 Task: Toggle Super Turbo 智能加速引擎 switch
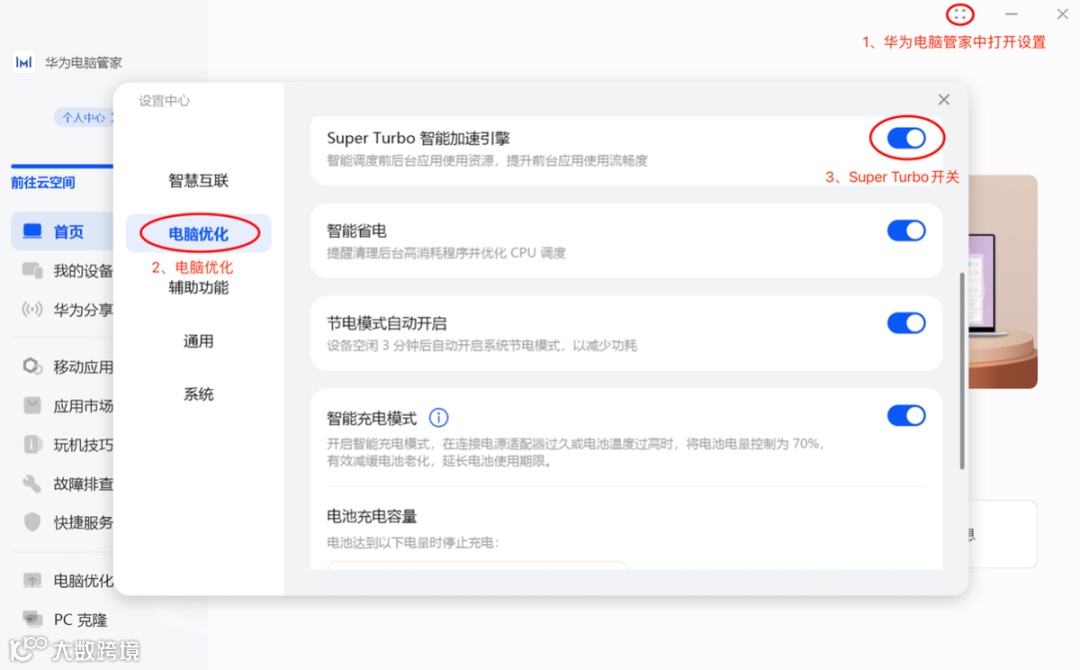coord(906,138)
